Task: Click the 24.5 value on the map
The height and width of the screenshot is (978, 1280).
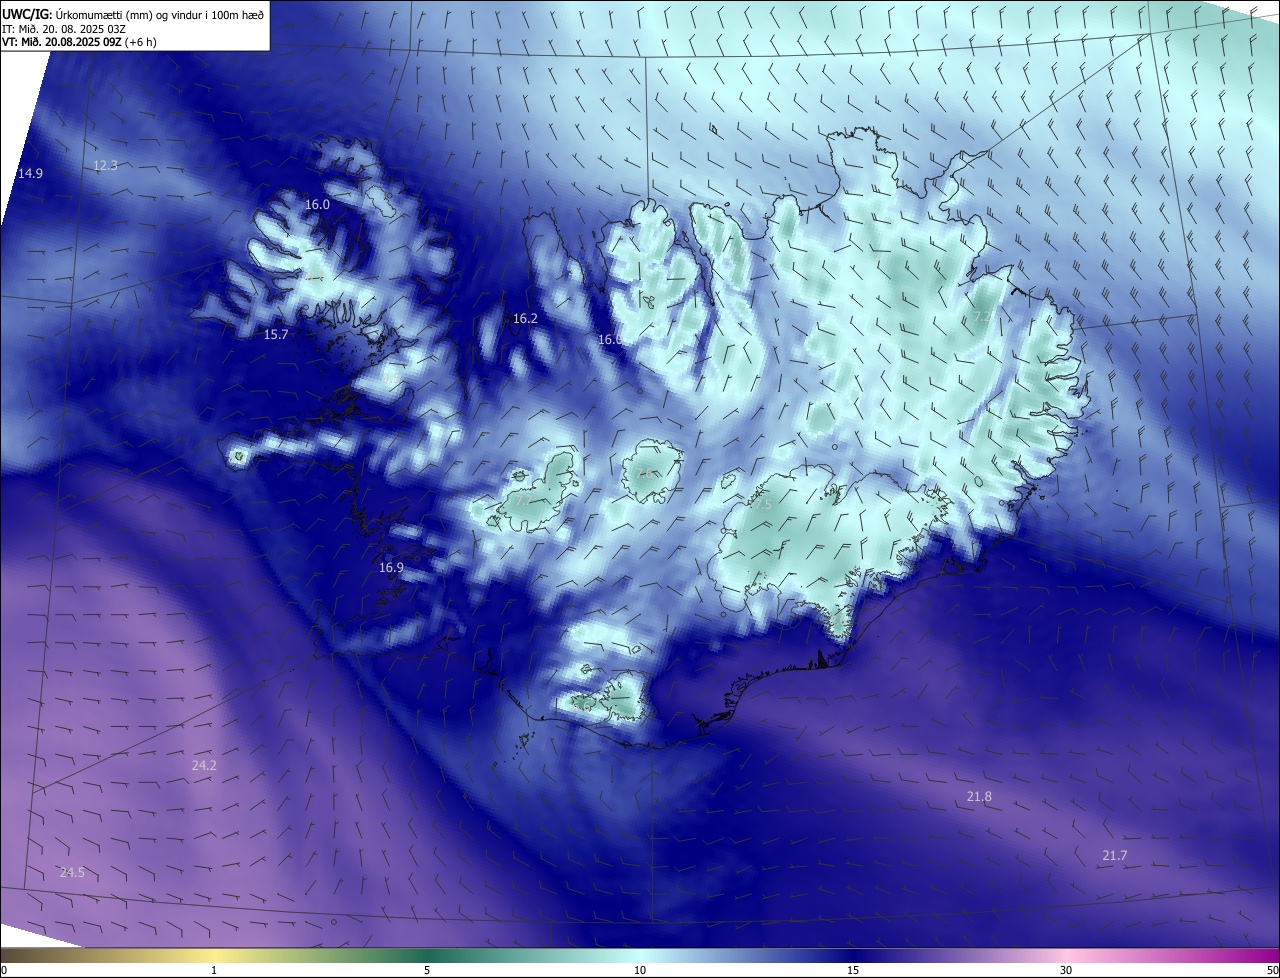Action: coord(72,873)
